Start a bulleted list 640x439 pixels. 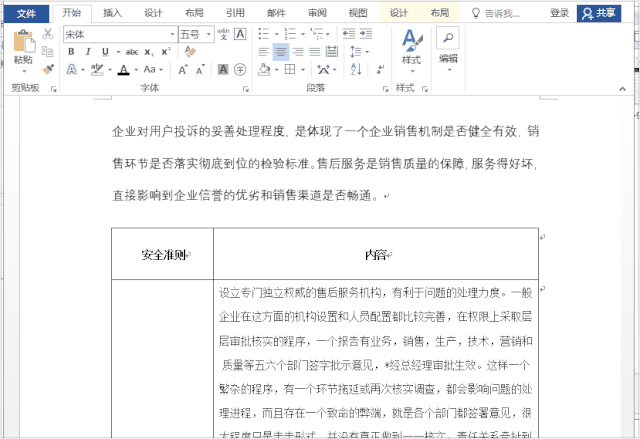coord(264,34)
